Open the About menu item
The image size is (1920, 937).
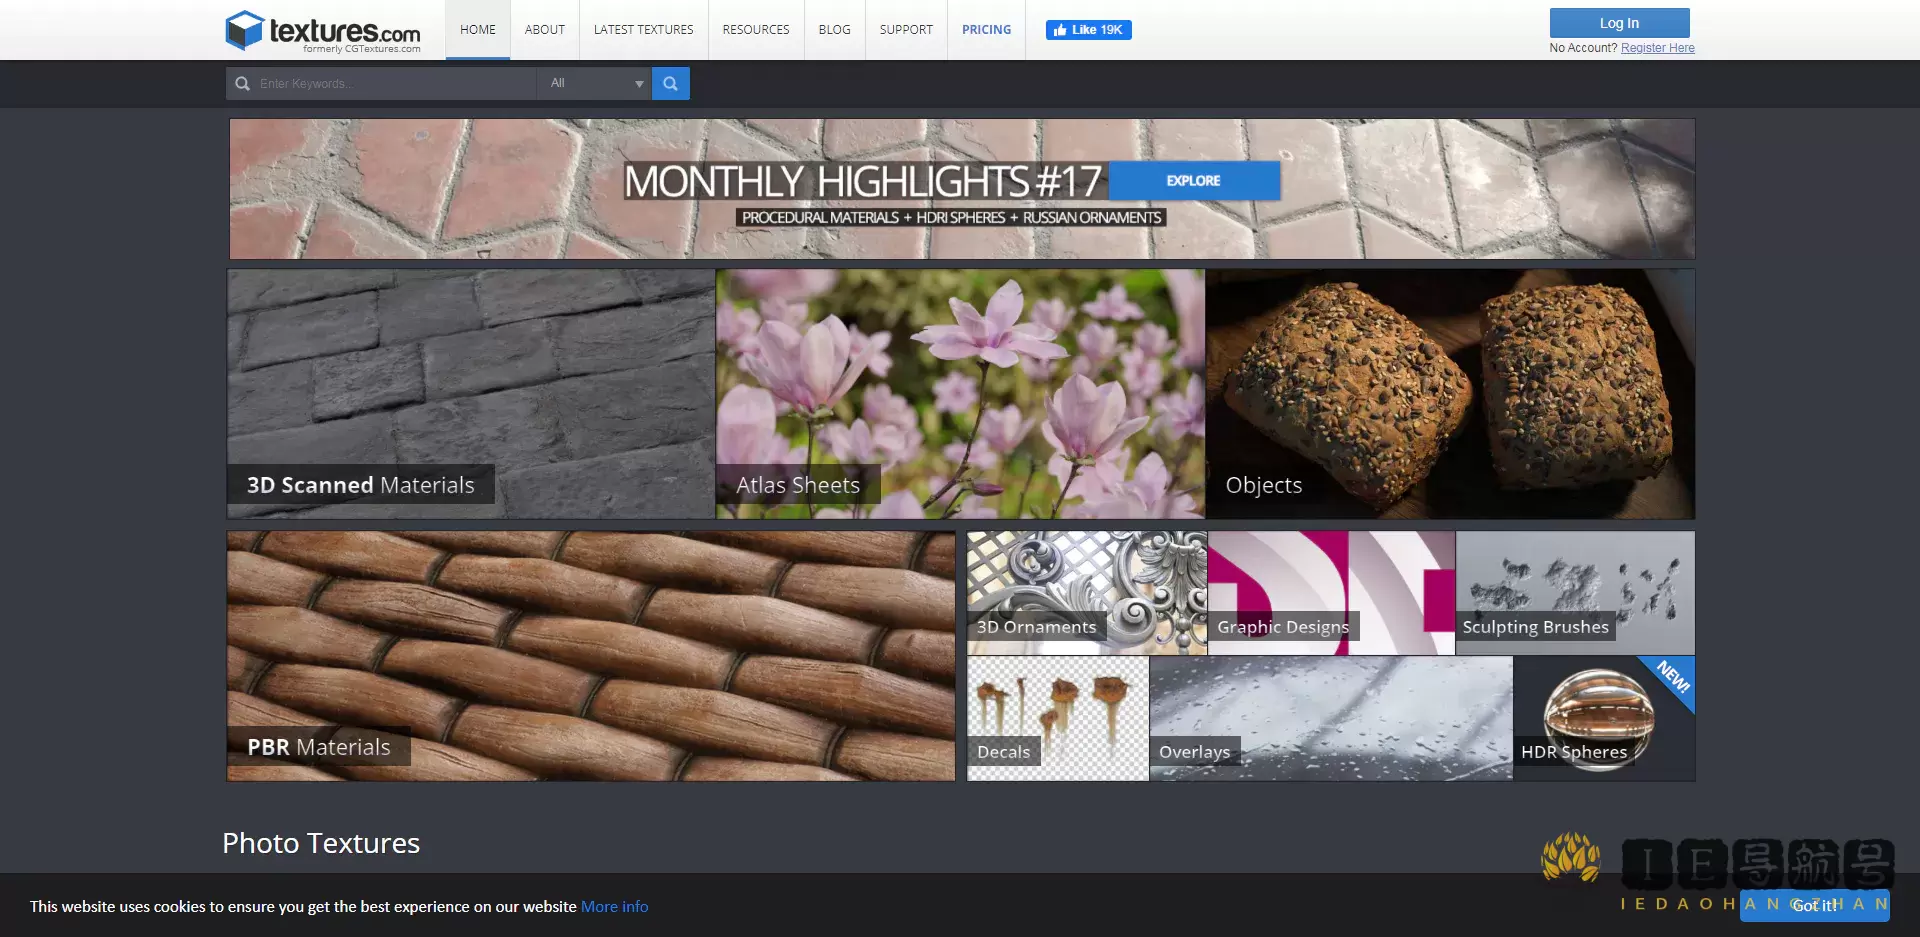(x=544, y=30)
